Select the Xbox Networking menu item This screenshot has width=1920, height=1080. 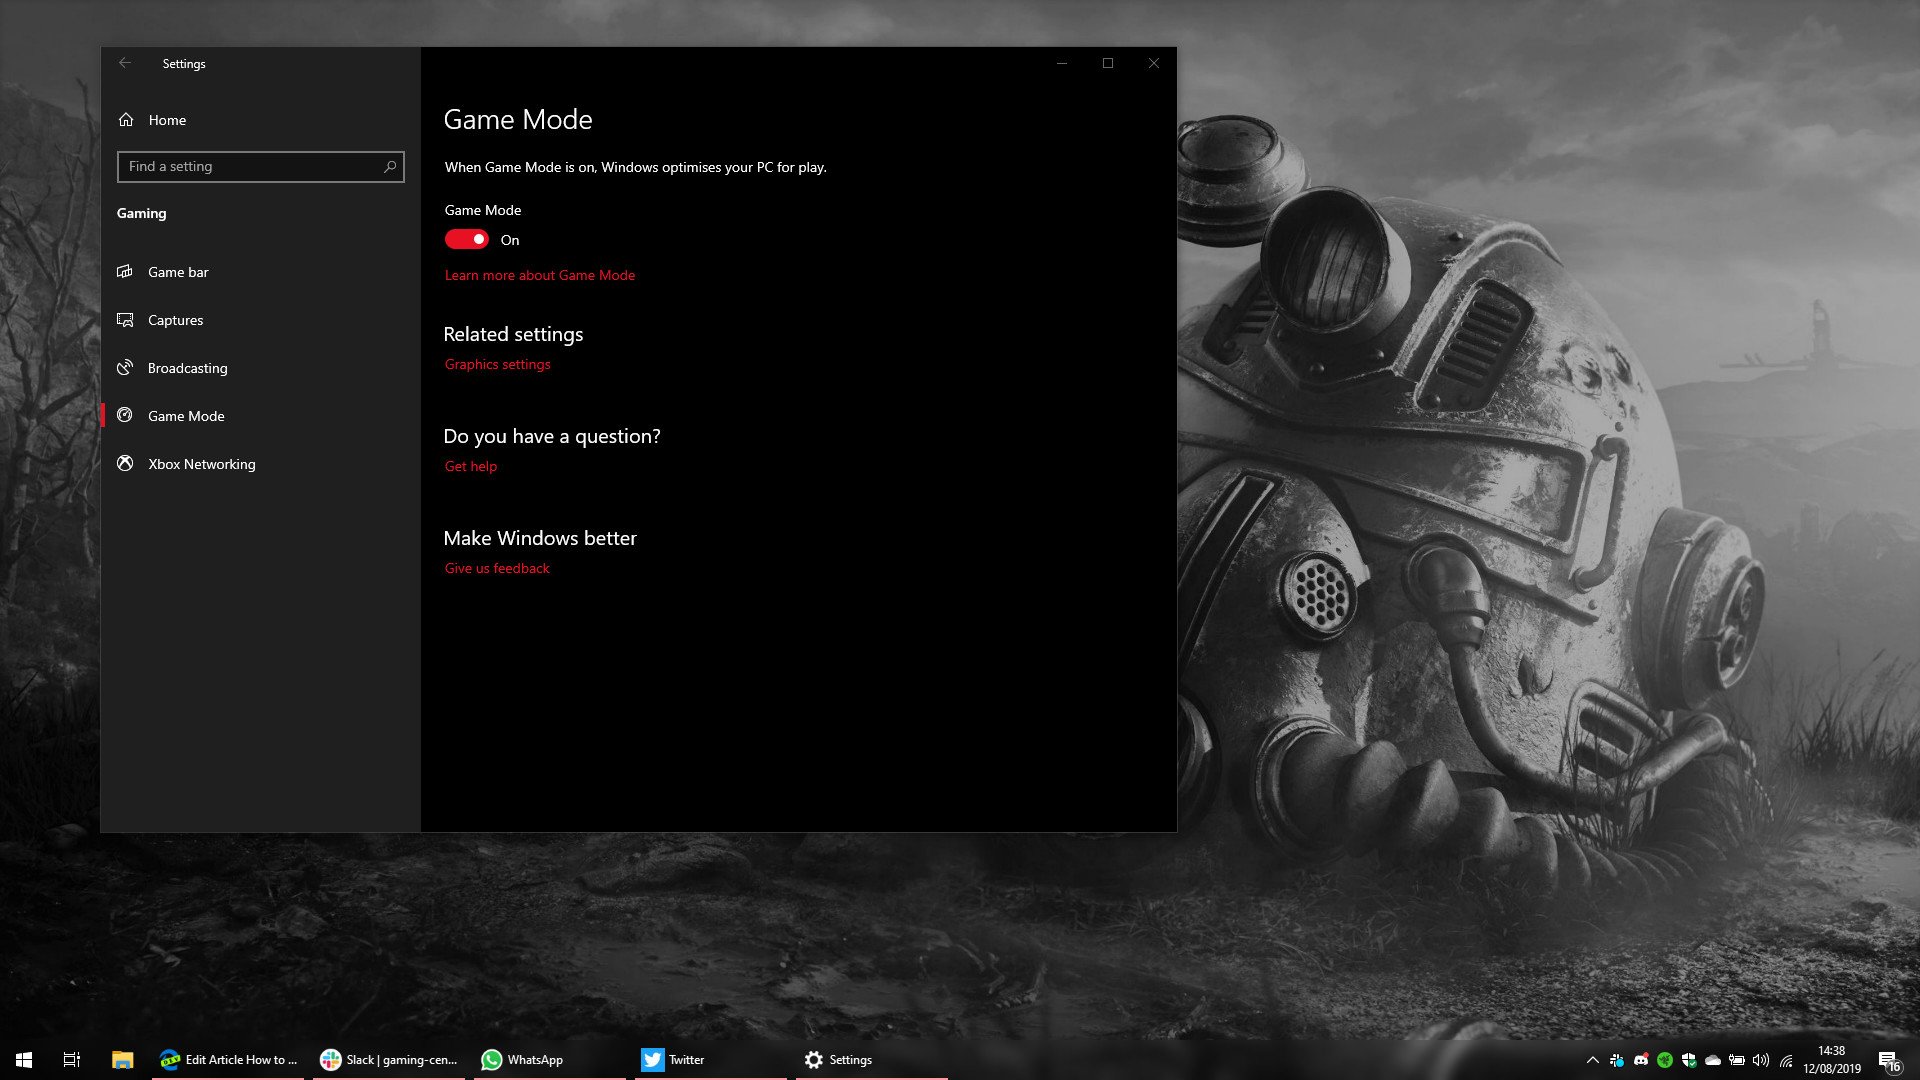tap(202, 463)
